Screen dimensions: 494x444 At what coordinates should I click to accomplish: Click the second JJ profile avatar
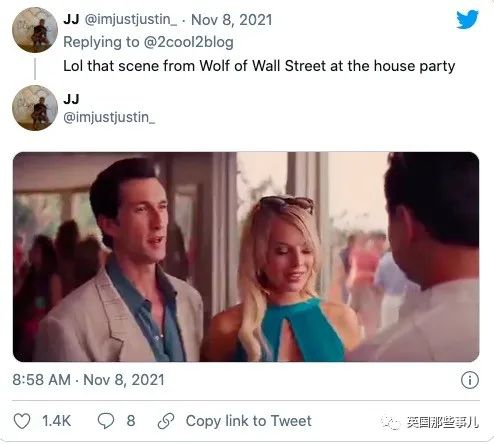35,108
